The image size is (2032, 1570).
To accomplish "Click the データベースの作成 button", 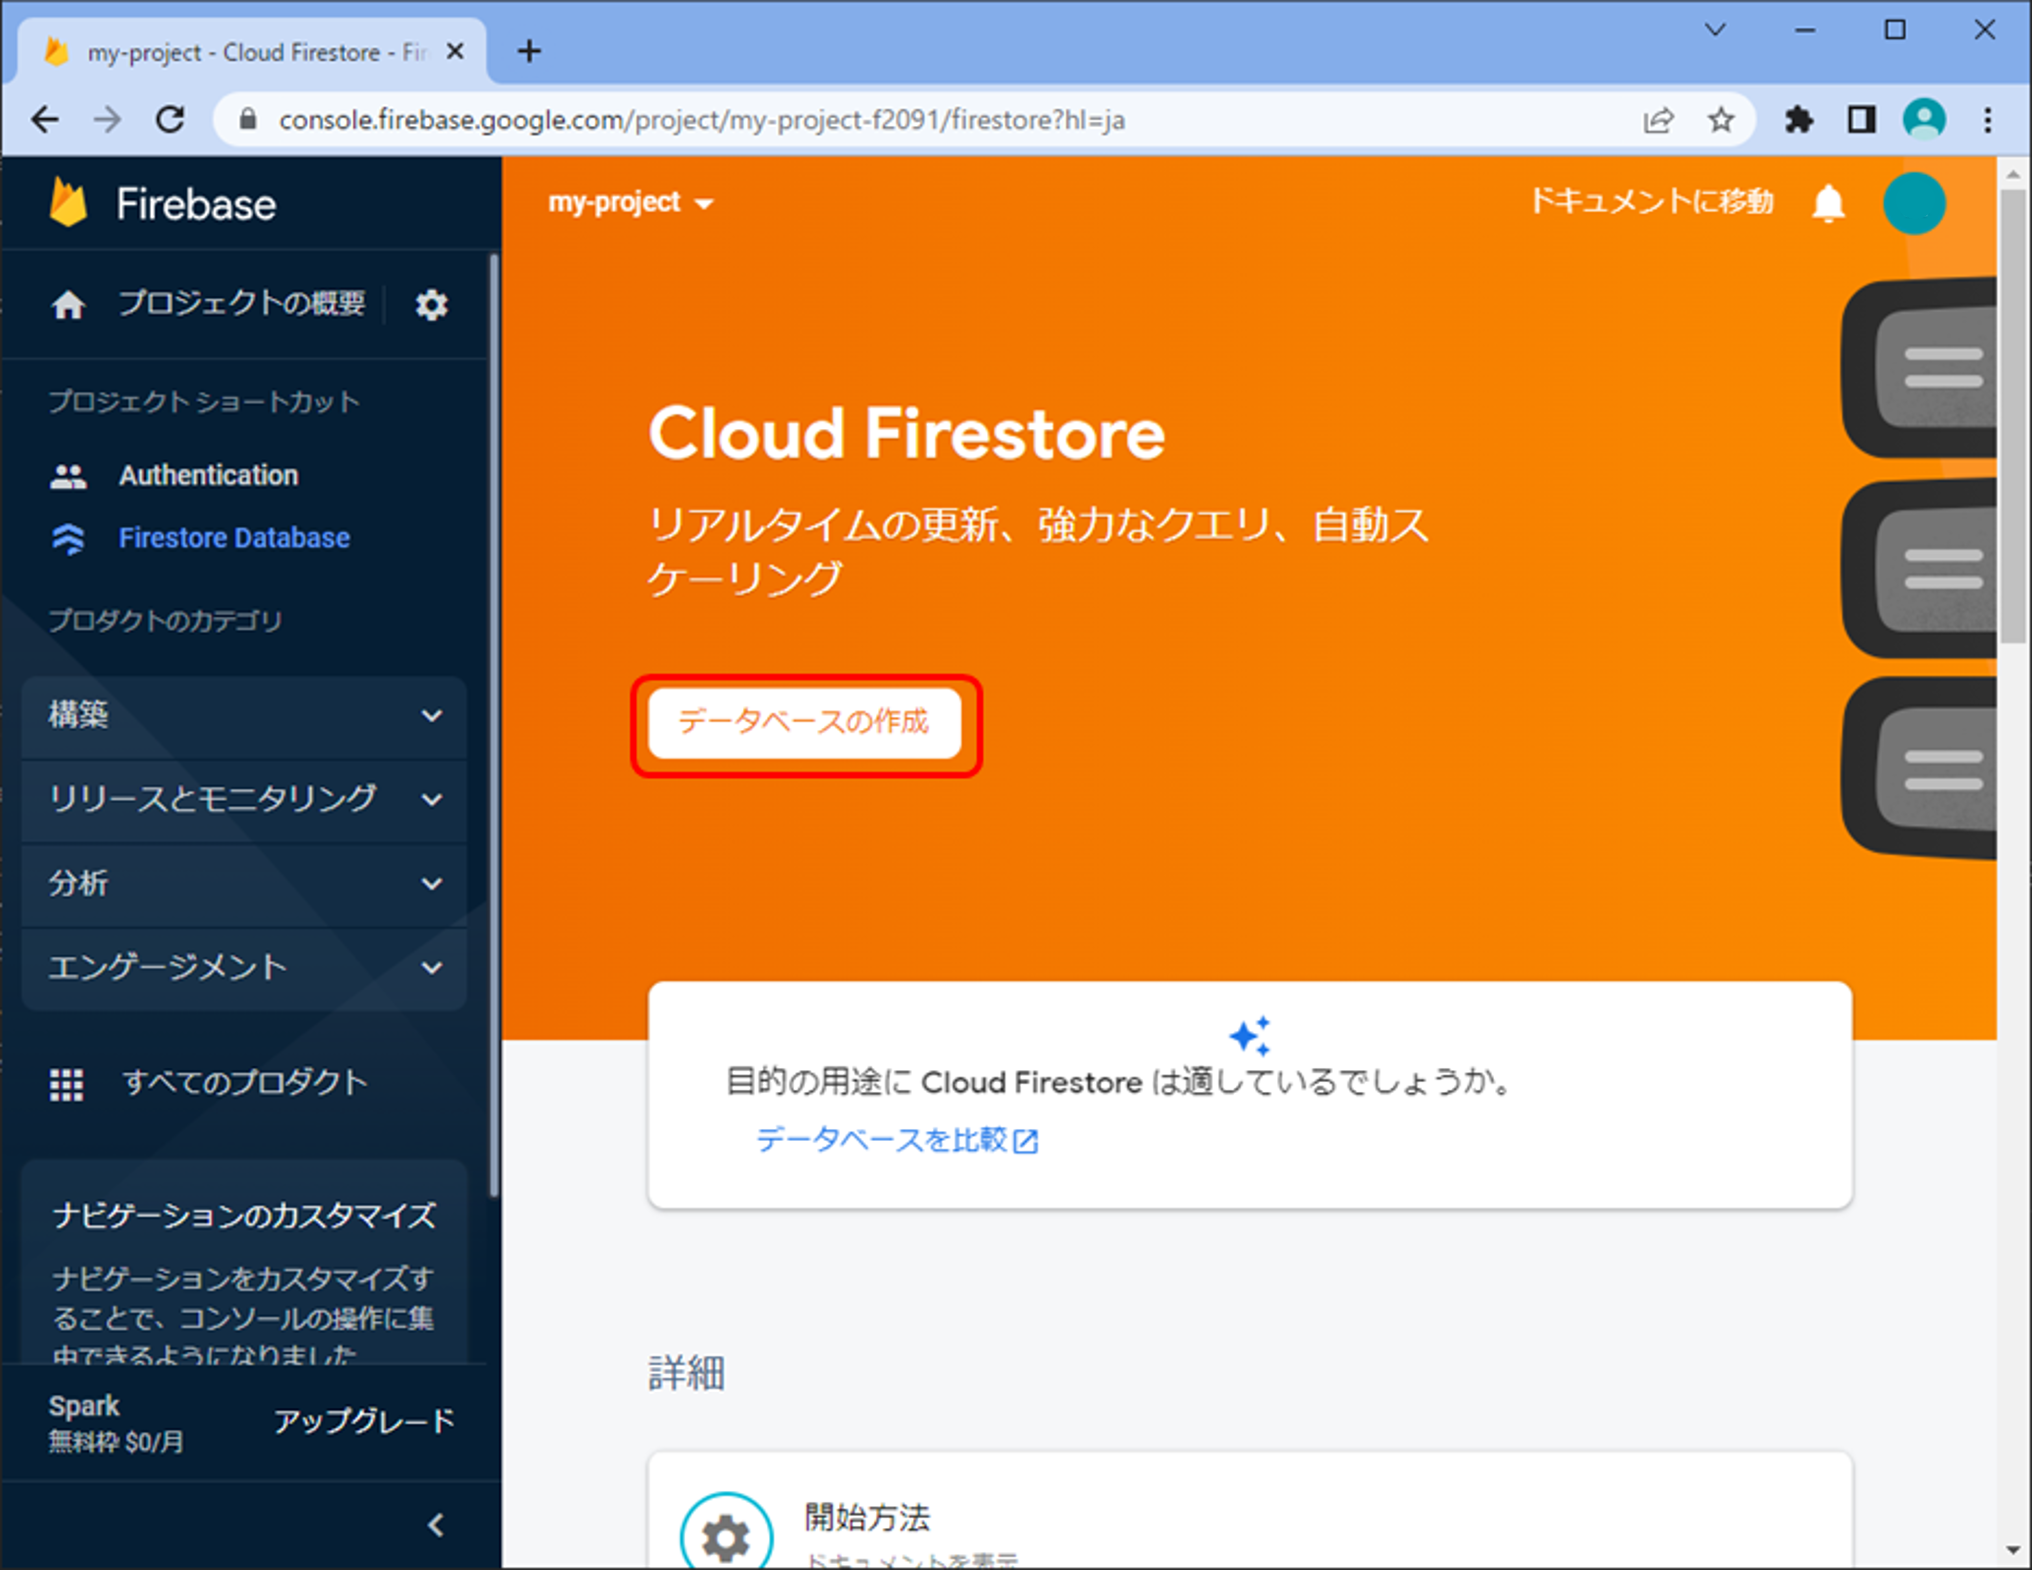I will [x=805, y=723].
